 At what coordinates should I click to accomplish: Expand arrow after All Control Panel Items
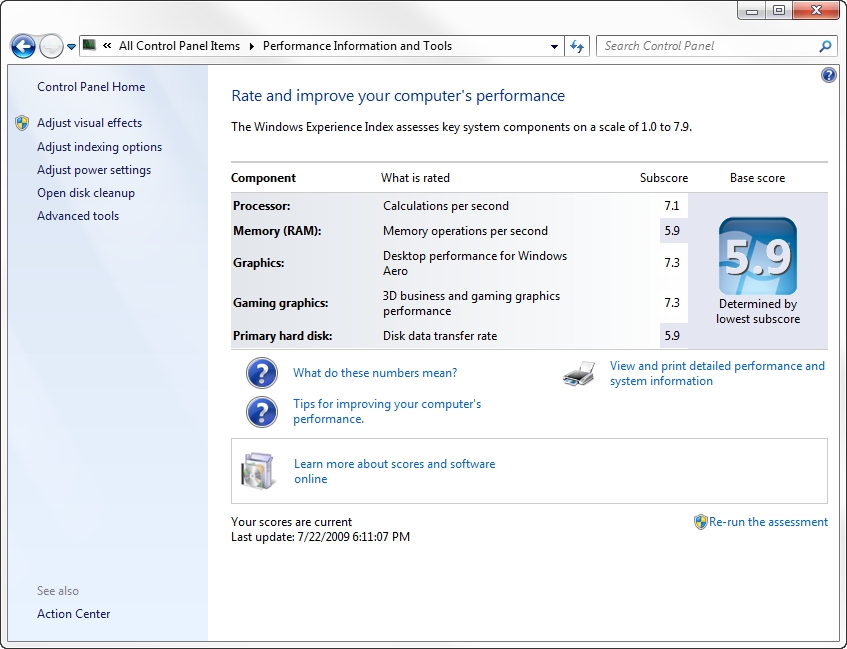(x=252, y=46)
